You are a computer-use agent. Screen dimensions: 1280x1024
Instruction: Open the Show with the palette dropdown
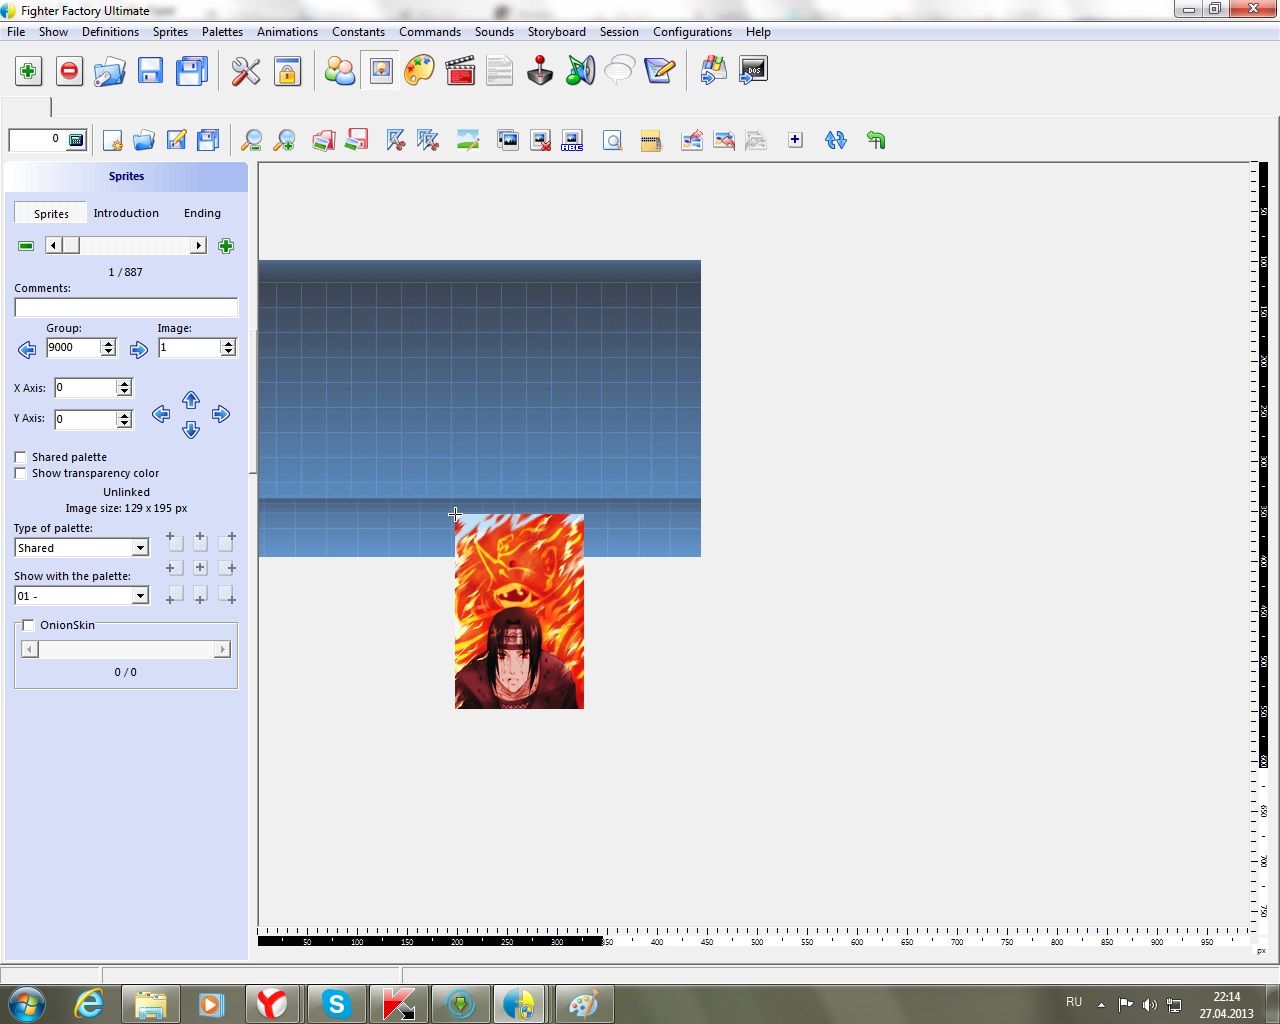(140, 596)
